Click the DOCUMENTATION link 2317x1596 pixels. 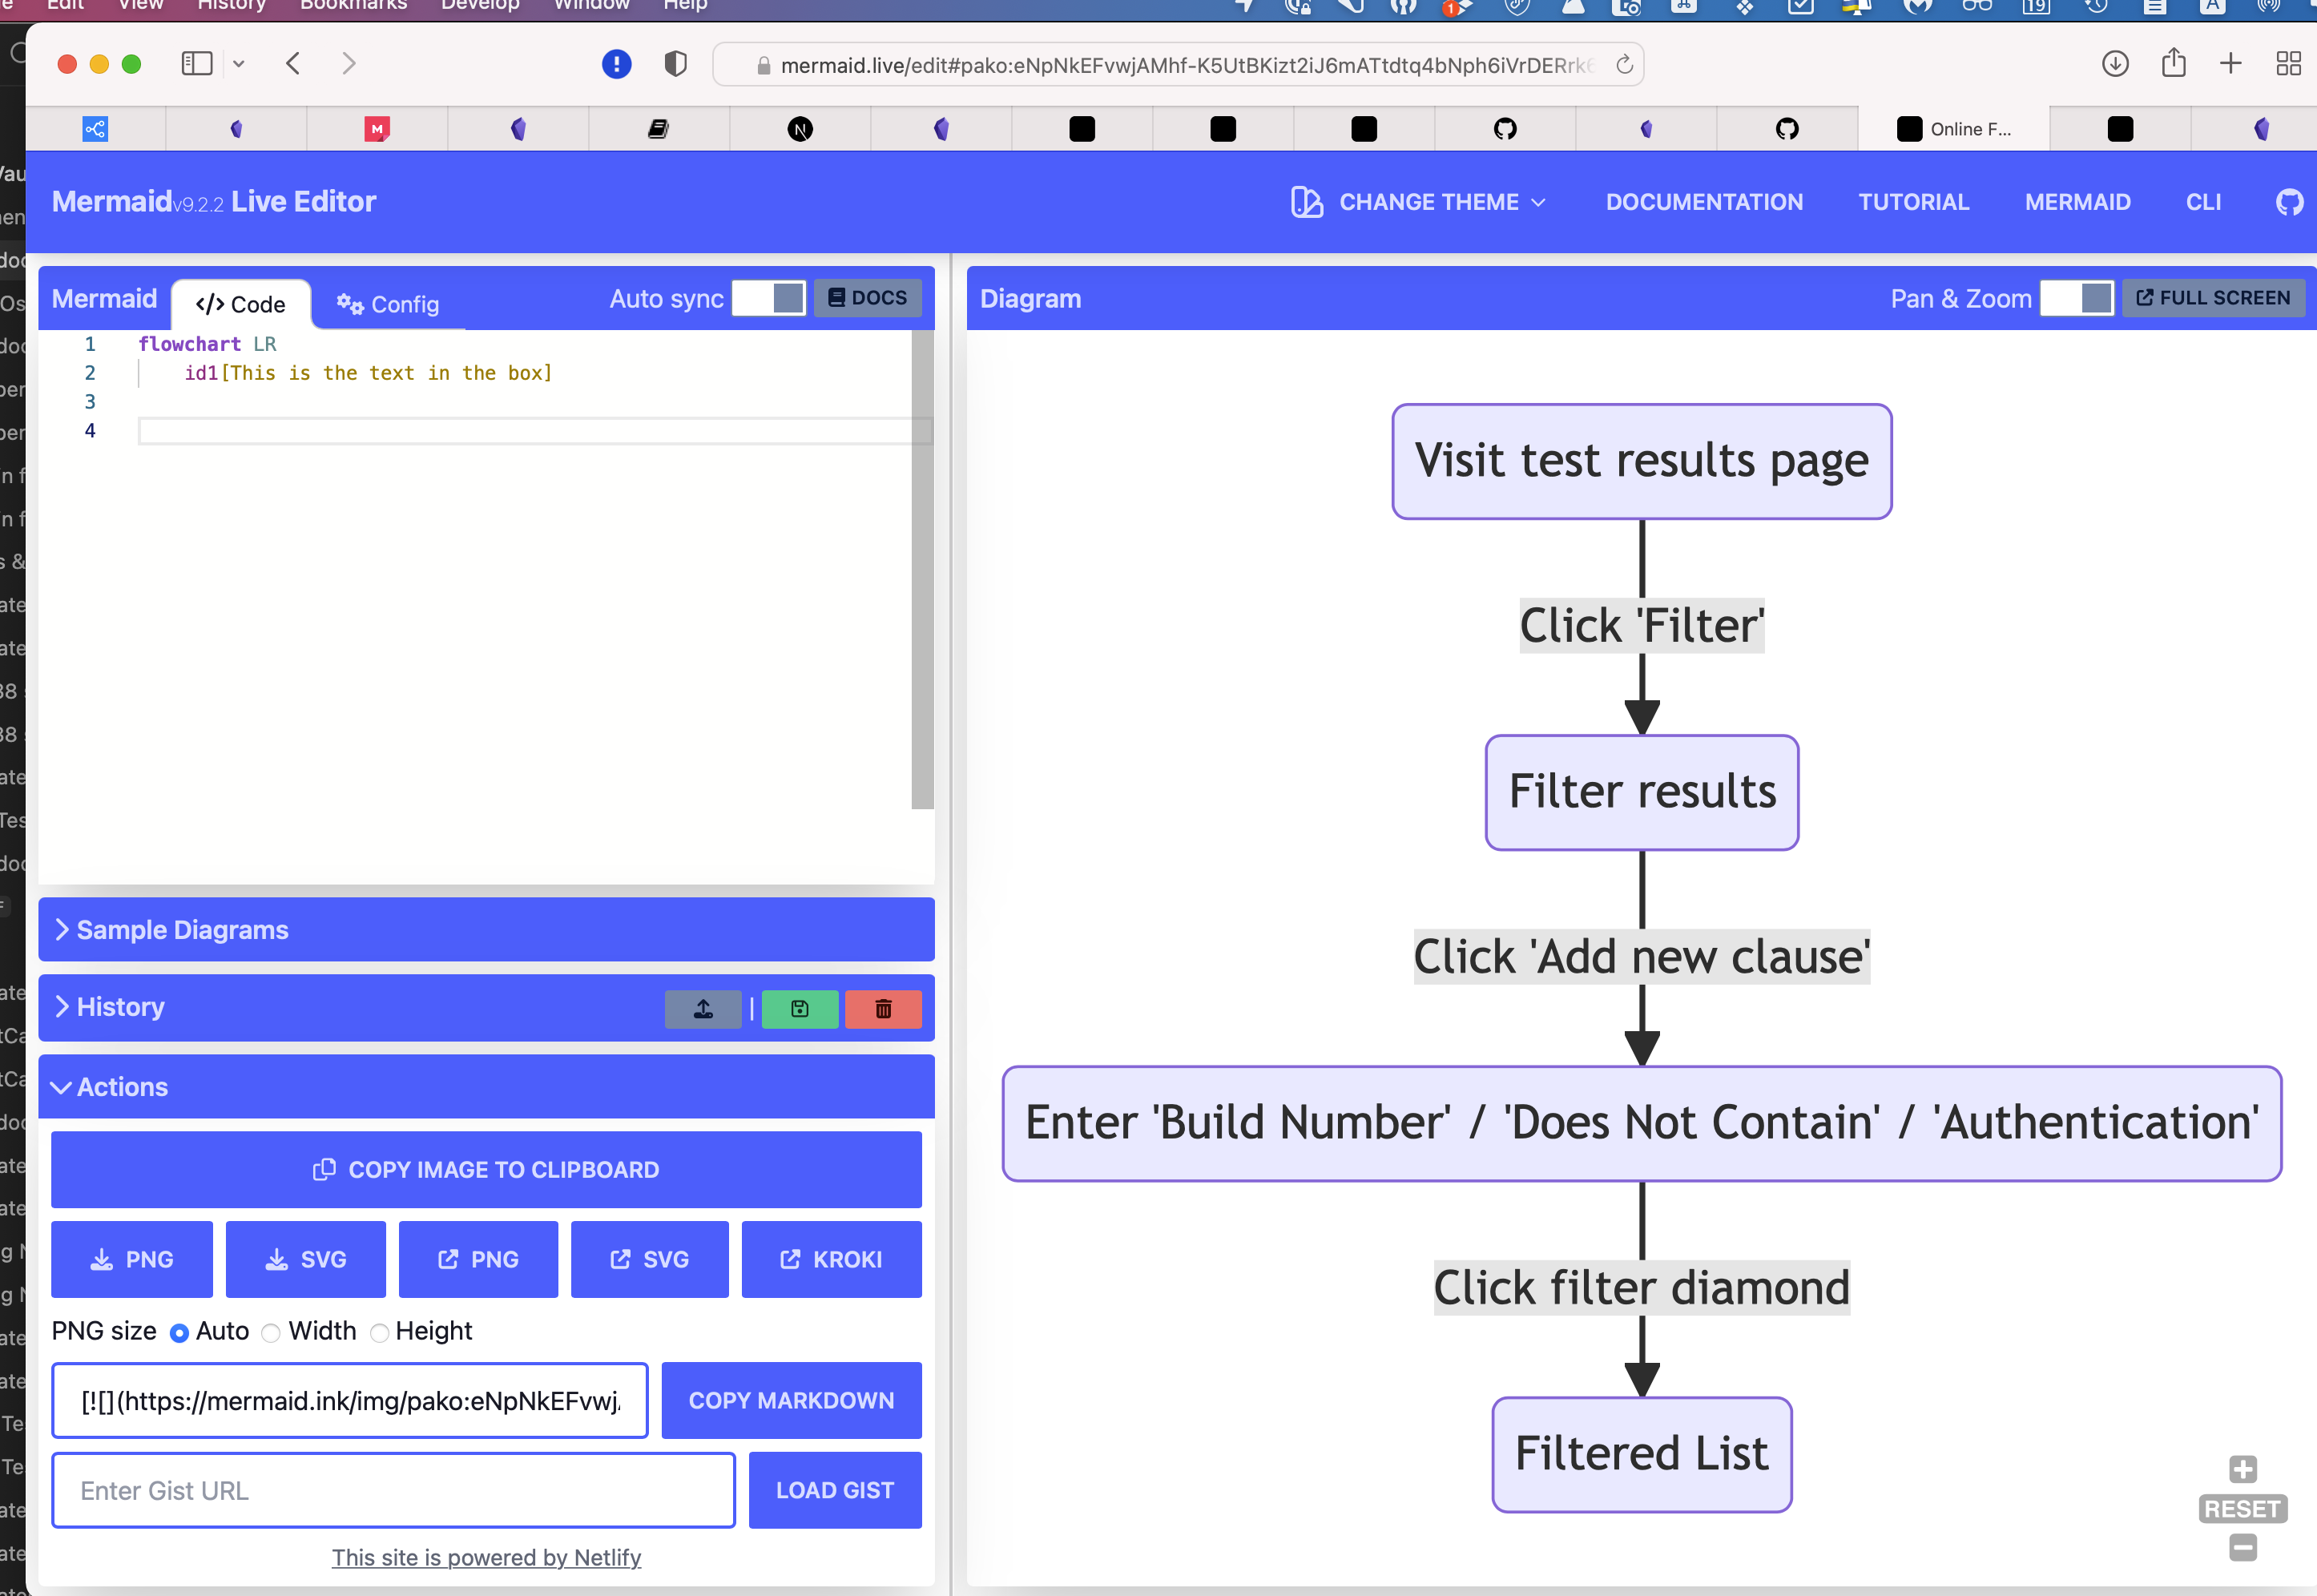click(x=1704, y=202)
